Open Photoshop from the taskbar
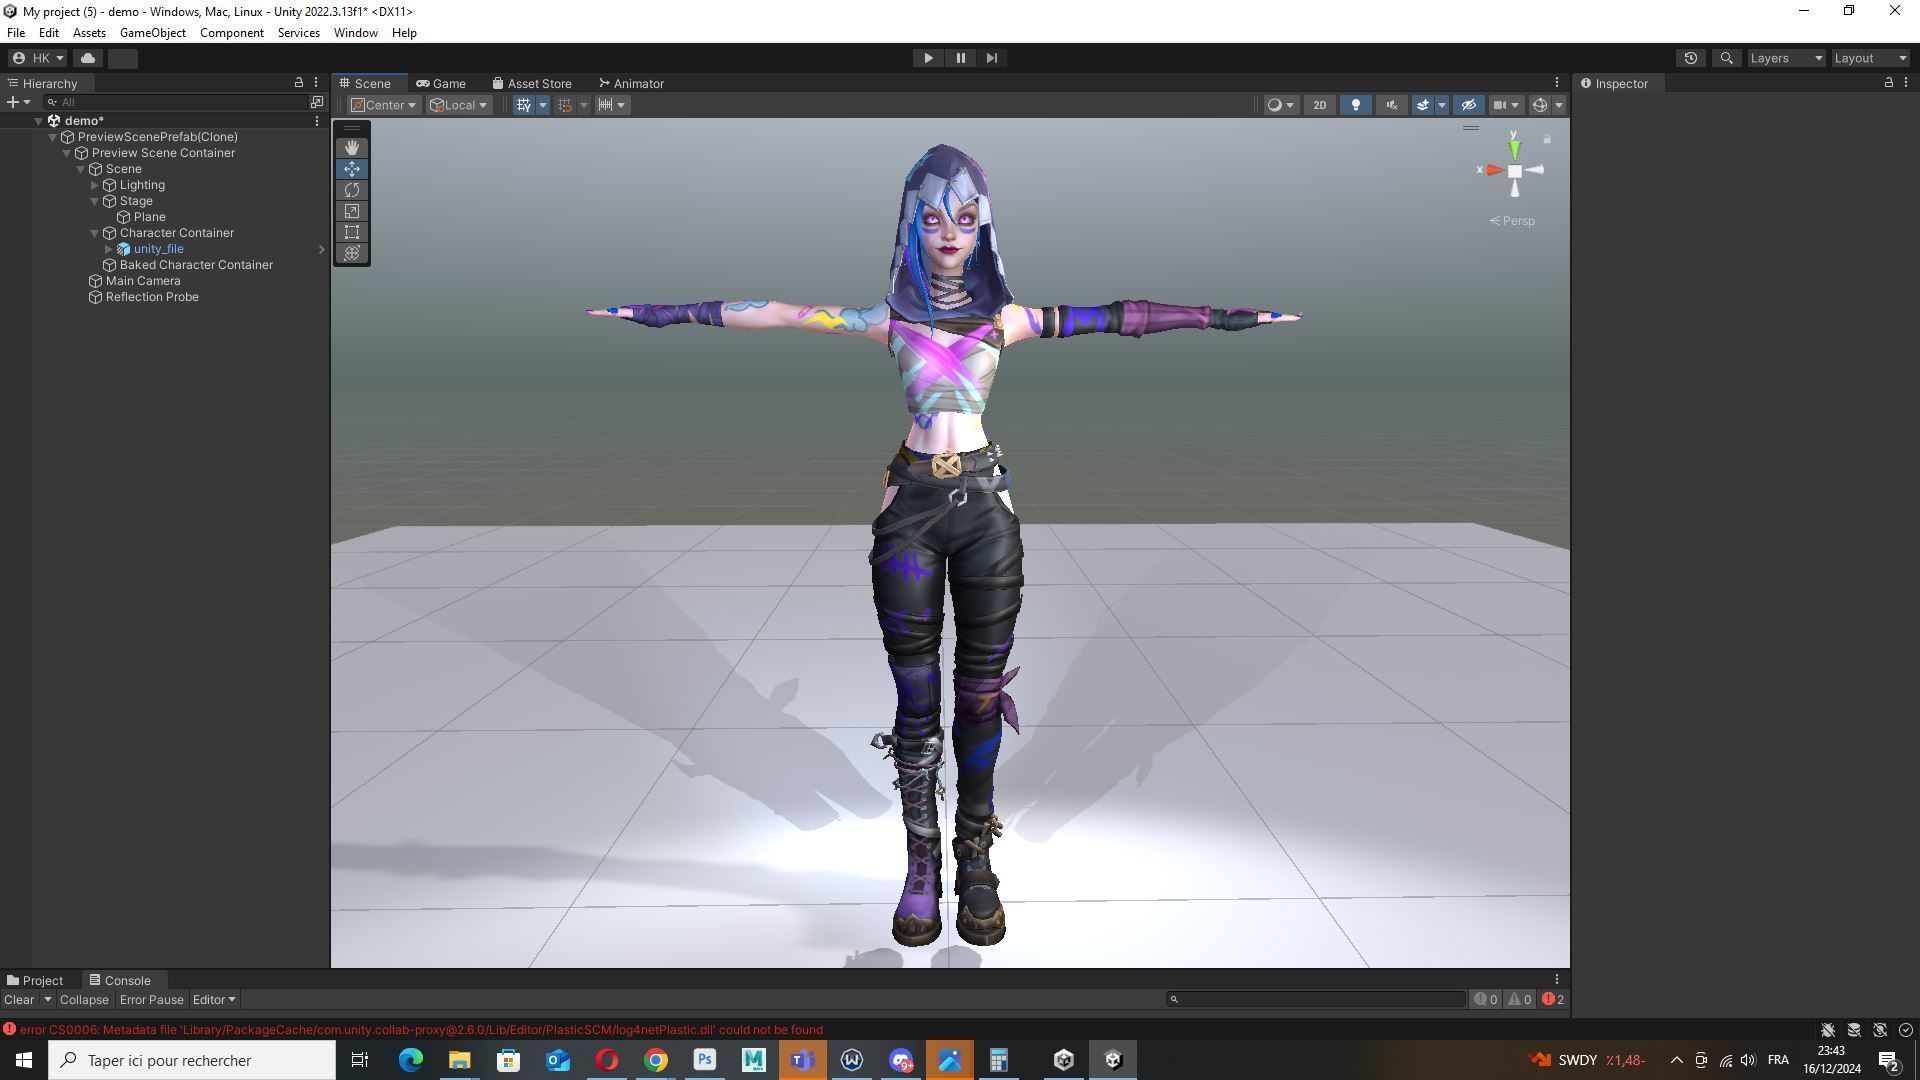Viewport: 1920px width, 1080px height. point(705,1060)
